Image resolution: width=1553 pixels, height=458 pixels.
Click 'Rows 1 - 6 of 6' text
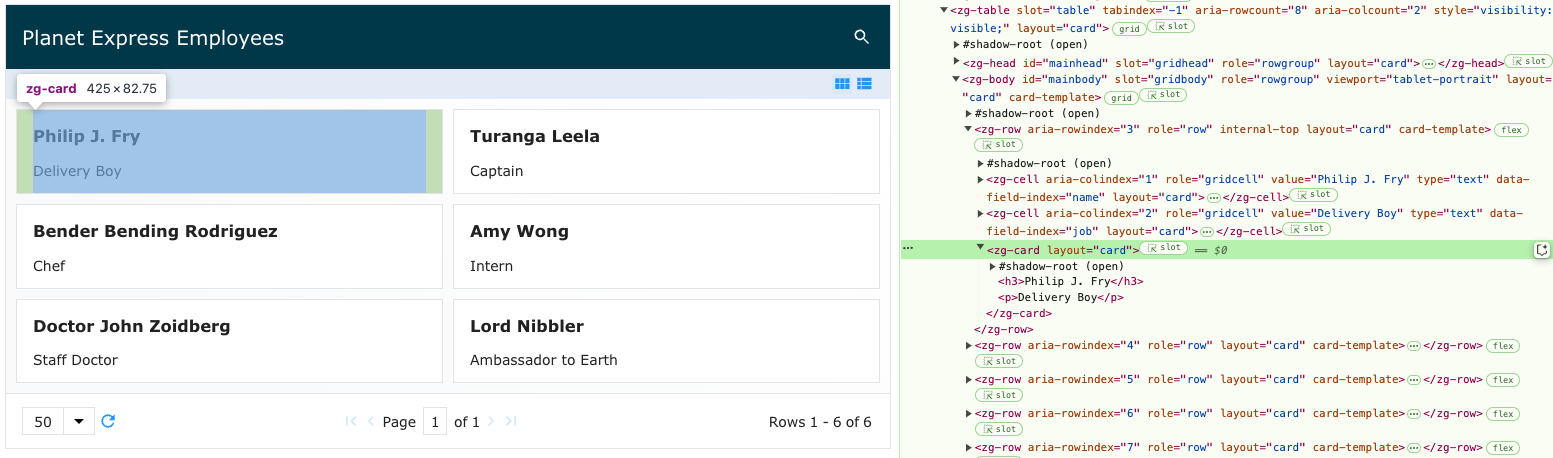(x=820, y=422)
